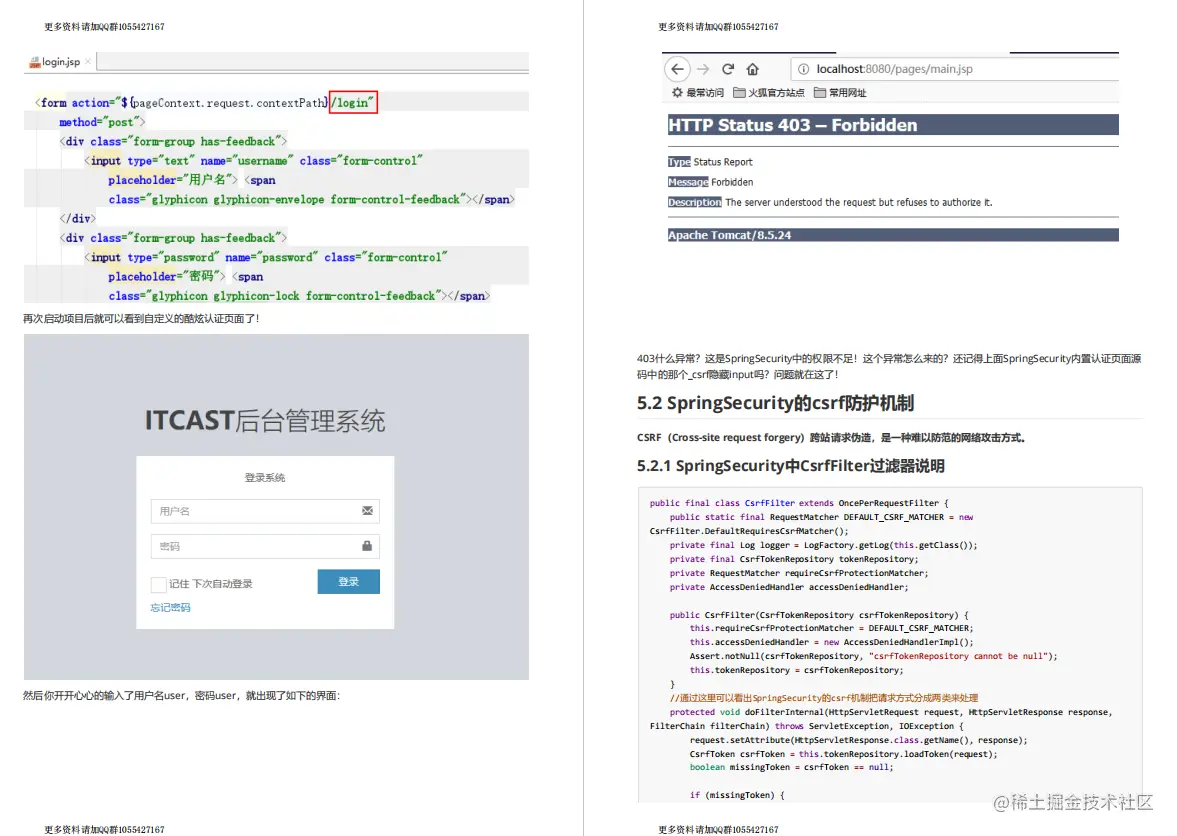Click the forward navigation arrow
Image resolution: width=1177 pixels, height=836 pixels.
pyautogui.click(x=702, y=69)
